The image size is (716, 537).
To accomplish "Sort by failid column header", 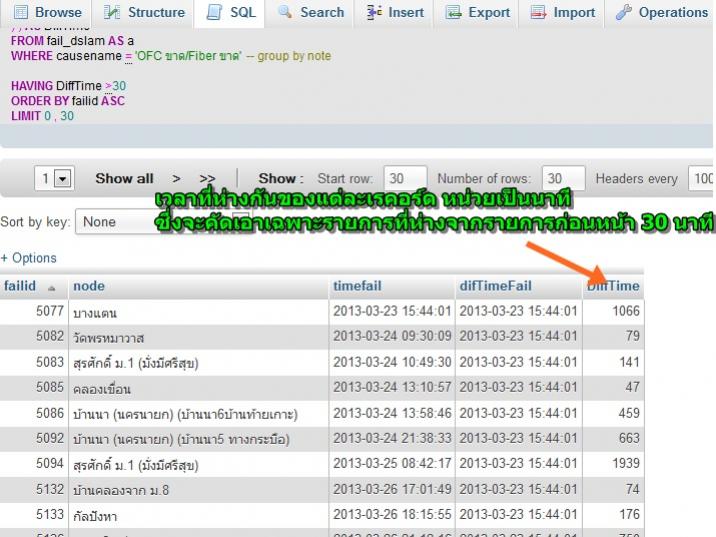I will [x=20, y=286].
